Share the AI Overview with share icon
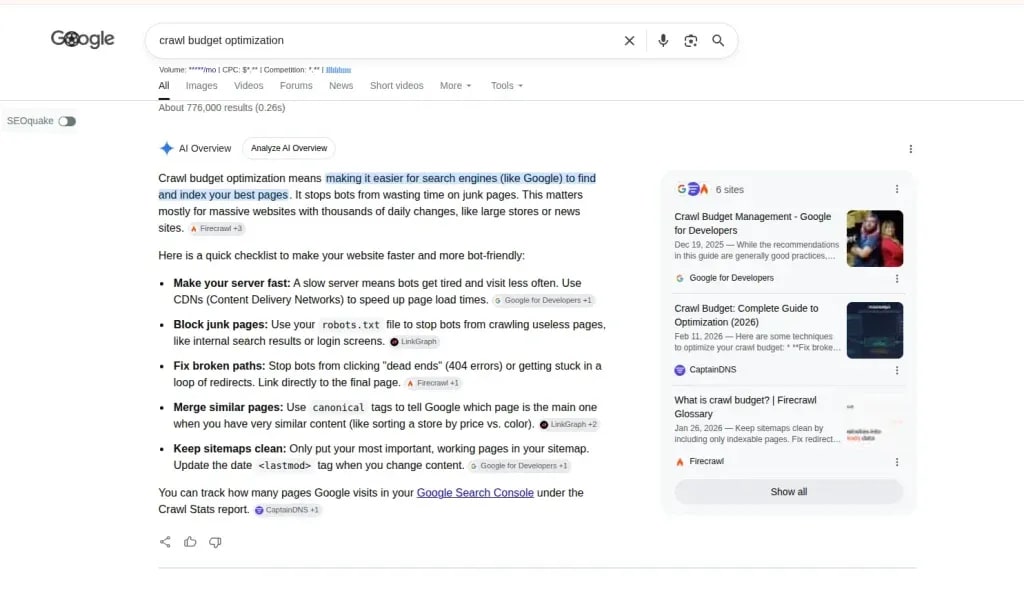This screenshot has width=1024, height=589. click(165, 542)
